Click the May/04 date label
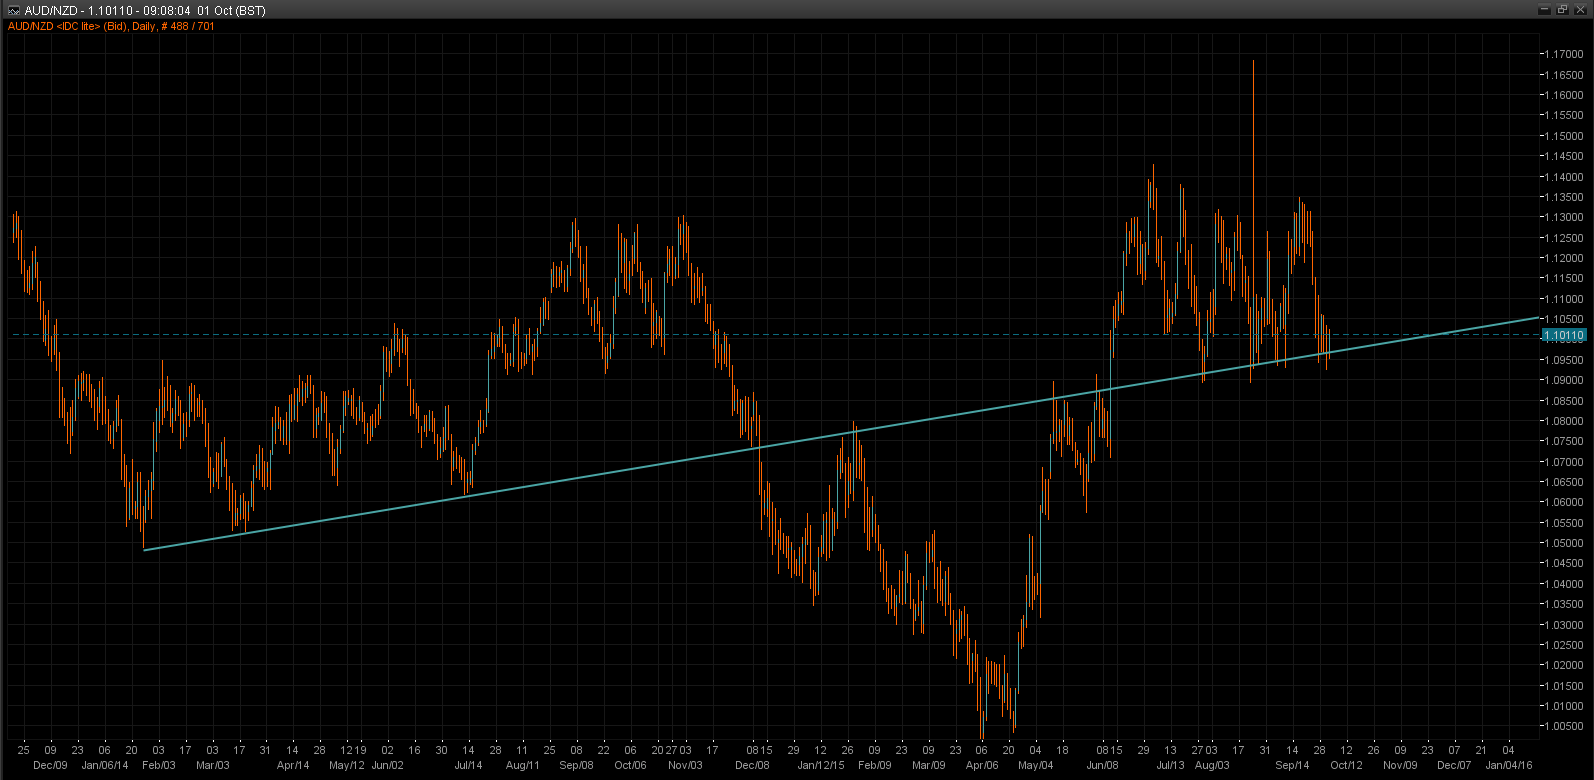Image resolution: width=1594 pixels, height=780 pixels. [x=1036, y=765]
